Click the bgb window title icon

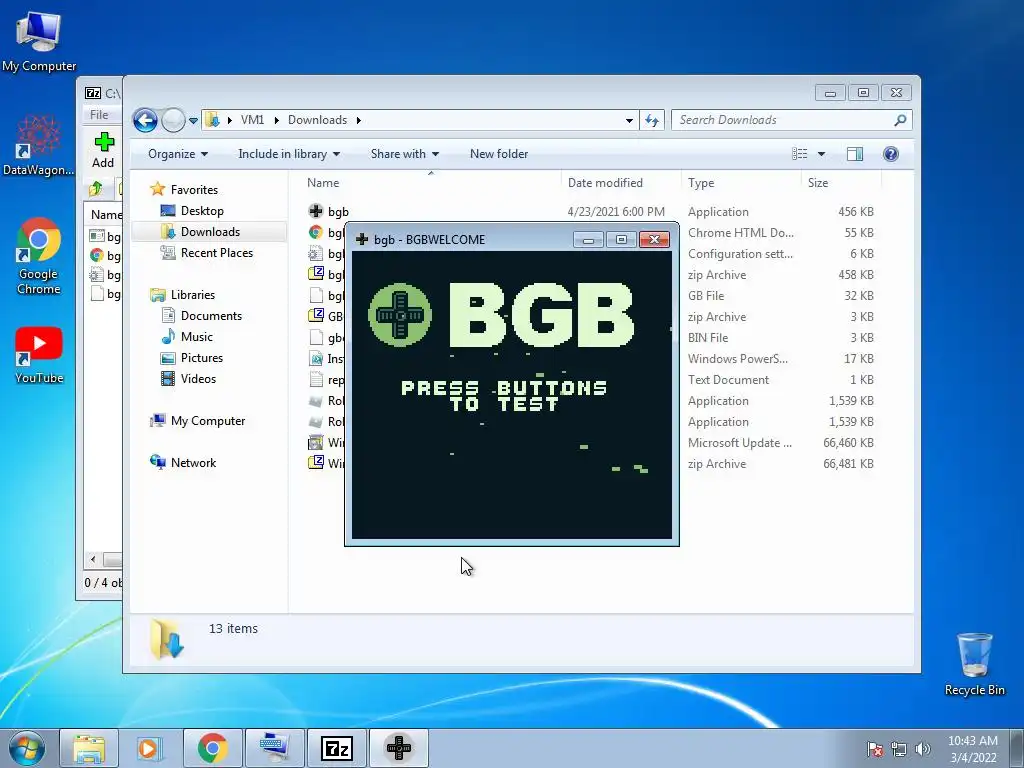362,240
